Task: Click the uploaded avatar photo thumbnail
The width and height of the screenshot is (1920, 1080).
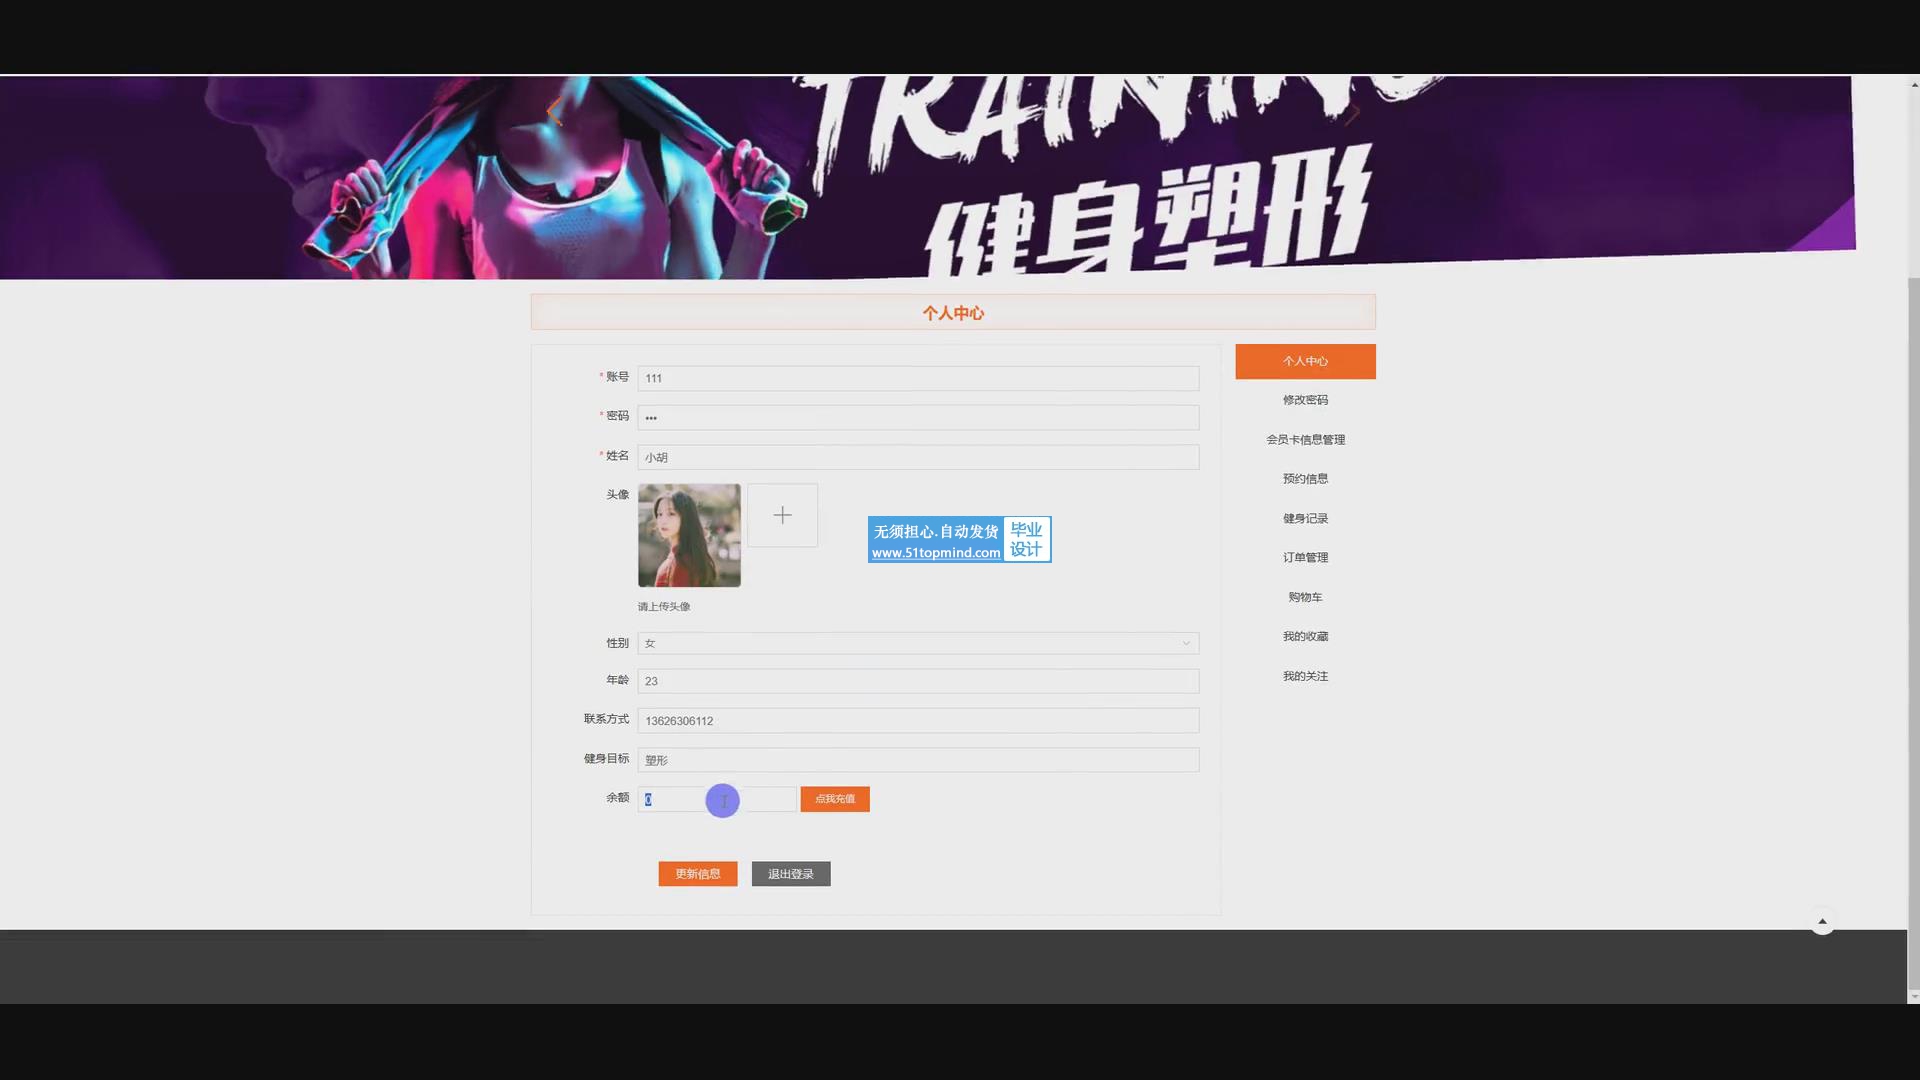Action: pos(689,535)
